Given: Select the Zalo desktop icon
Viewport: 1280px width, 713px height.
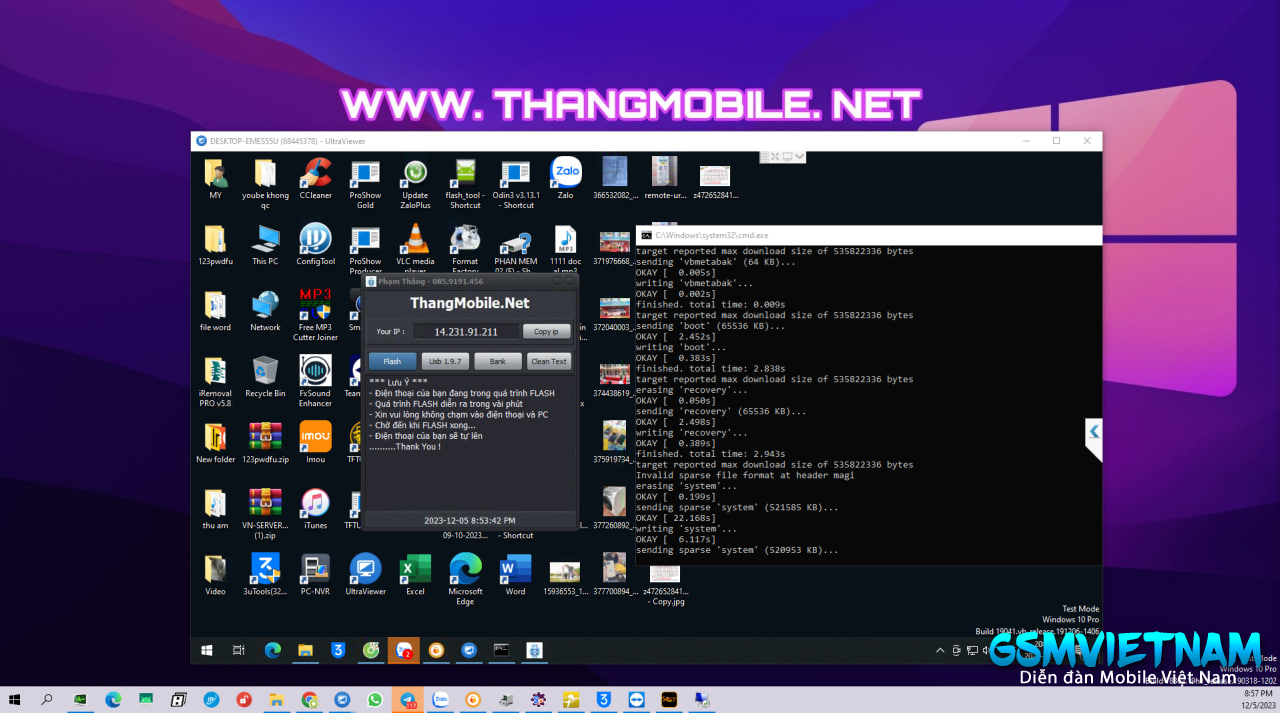Looking at the screenshot, I should tap(565, 179).
